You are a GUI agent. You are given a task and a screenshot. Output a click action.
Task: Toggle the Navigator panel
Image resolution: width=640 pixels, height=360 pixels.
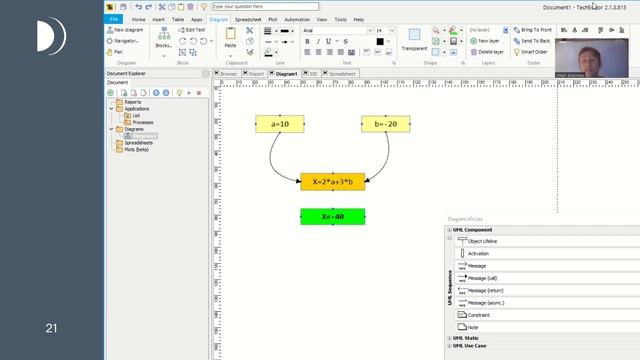click(122, 41)
